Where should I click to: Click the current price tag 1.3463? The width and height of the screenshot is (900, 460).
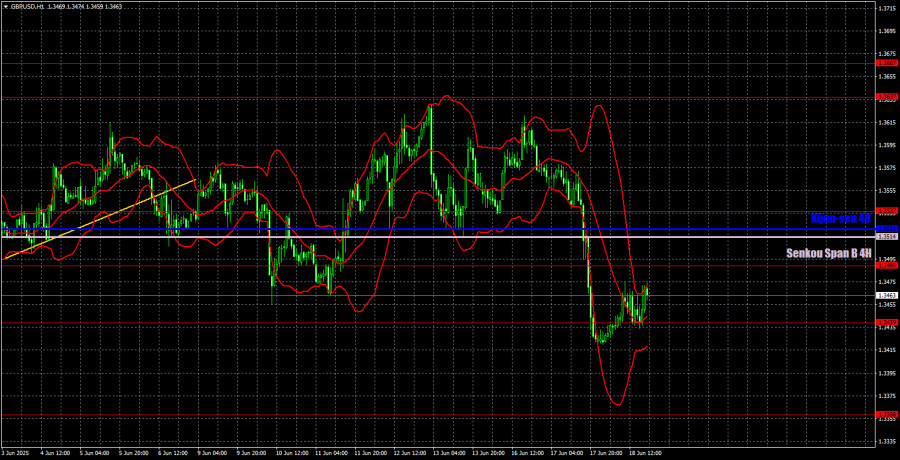tap(887, 295)
